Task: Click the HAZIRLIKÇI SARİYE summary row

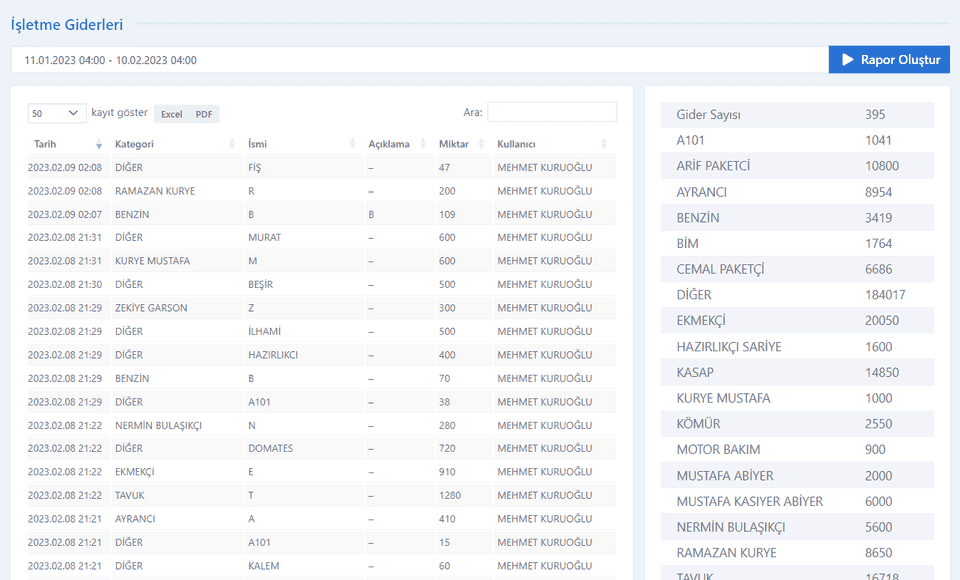Action: [797, 347]
